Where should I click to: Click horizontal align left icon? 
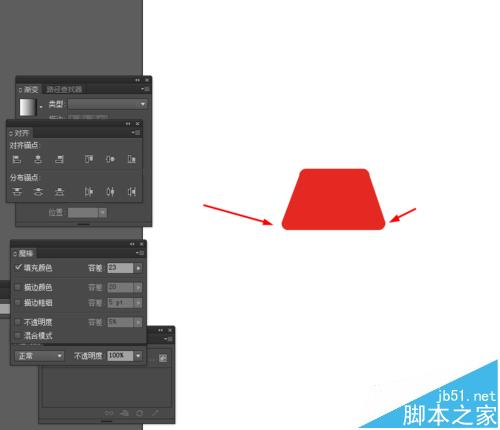17,159
